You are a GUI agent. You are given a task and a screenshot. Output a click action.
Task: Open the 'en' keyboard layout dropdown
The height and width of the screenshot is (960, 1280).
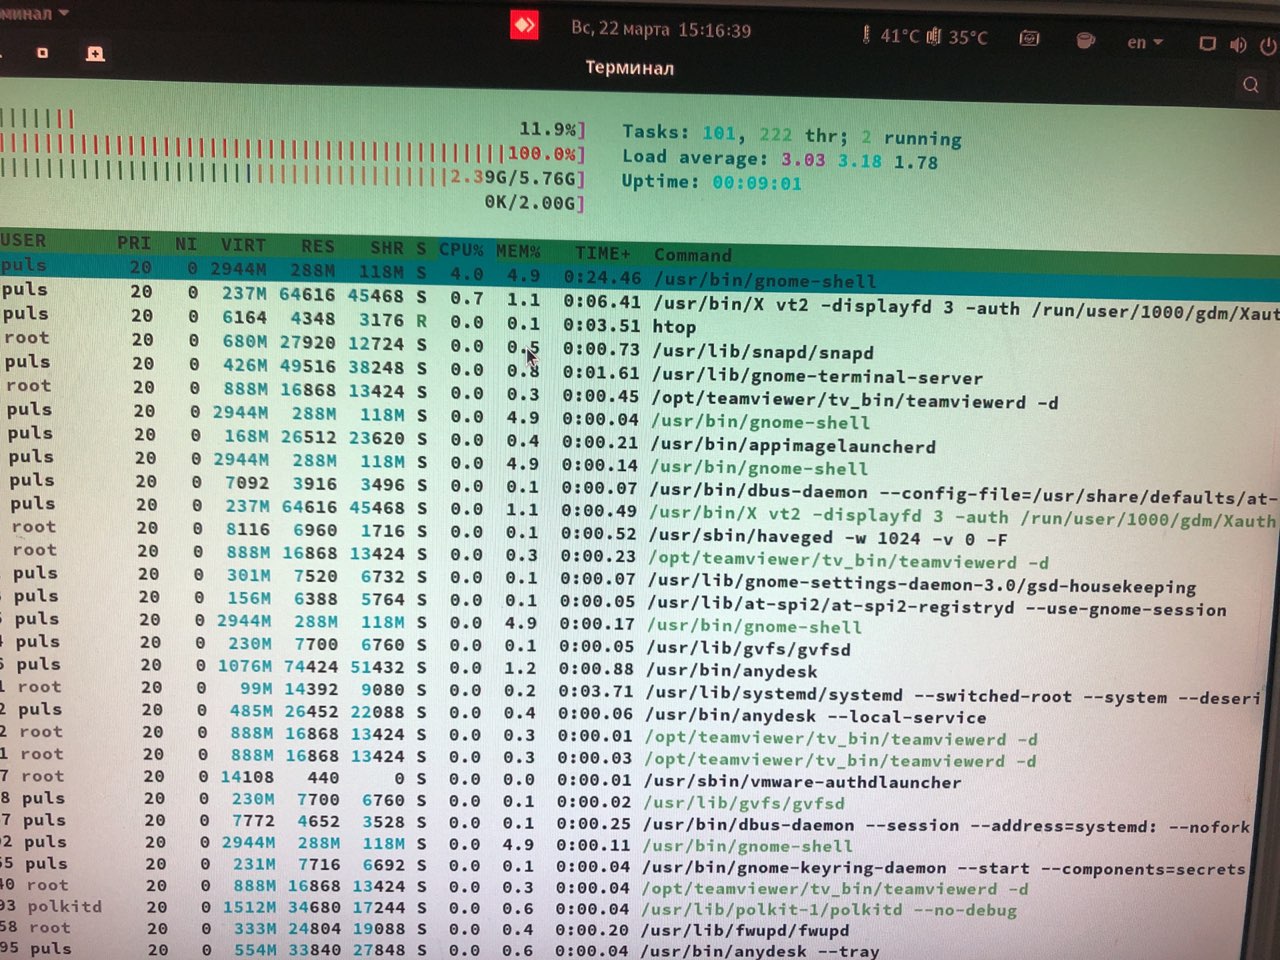click(x=1145, y=42)
